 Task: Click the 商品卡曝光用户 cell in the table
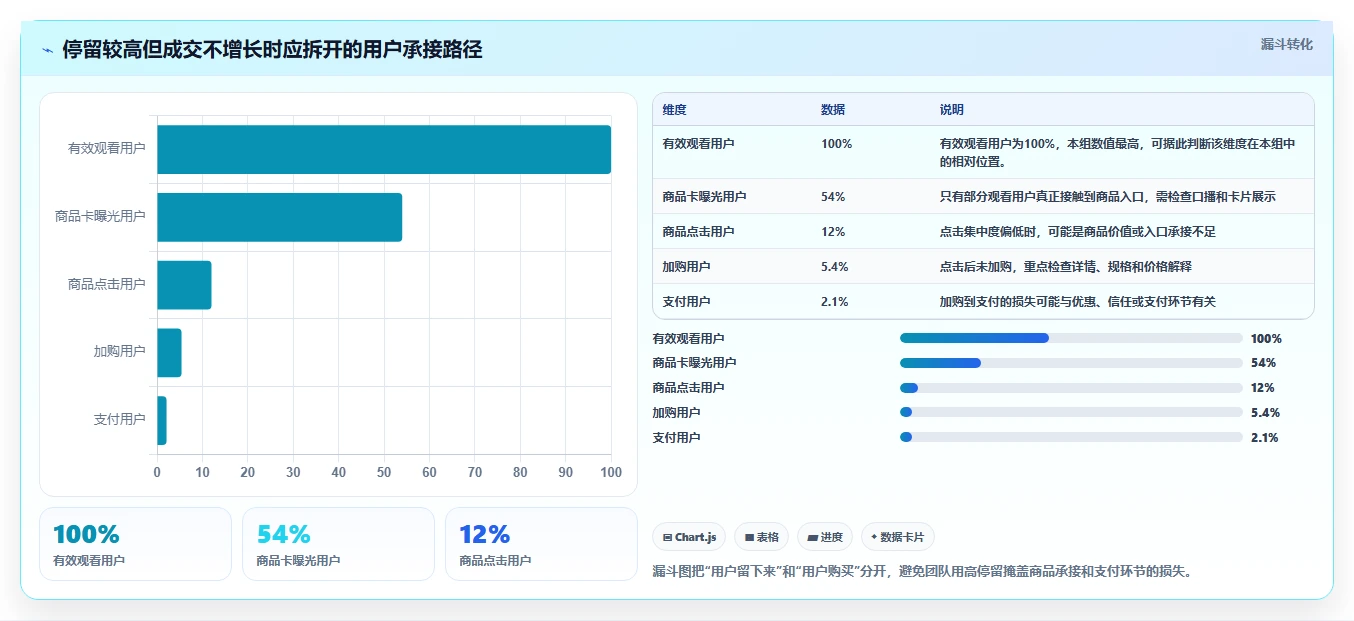(x=704, y=197)
